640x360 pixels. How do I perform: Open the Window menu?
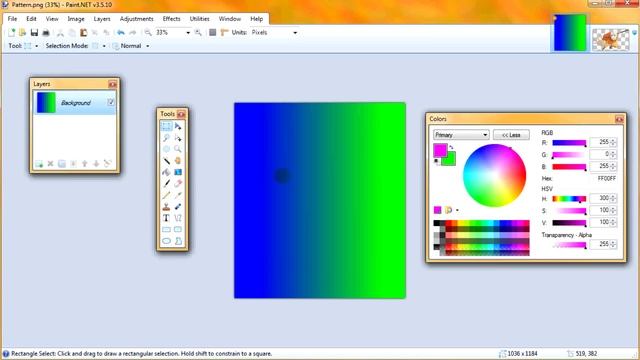pos(230,19)
